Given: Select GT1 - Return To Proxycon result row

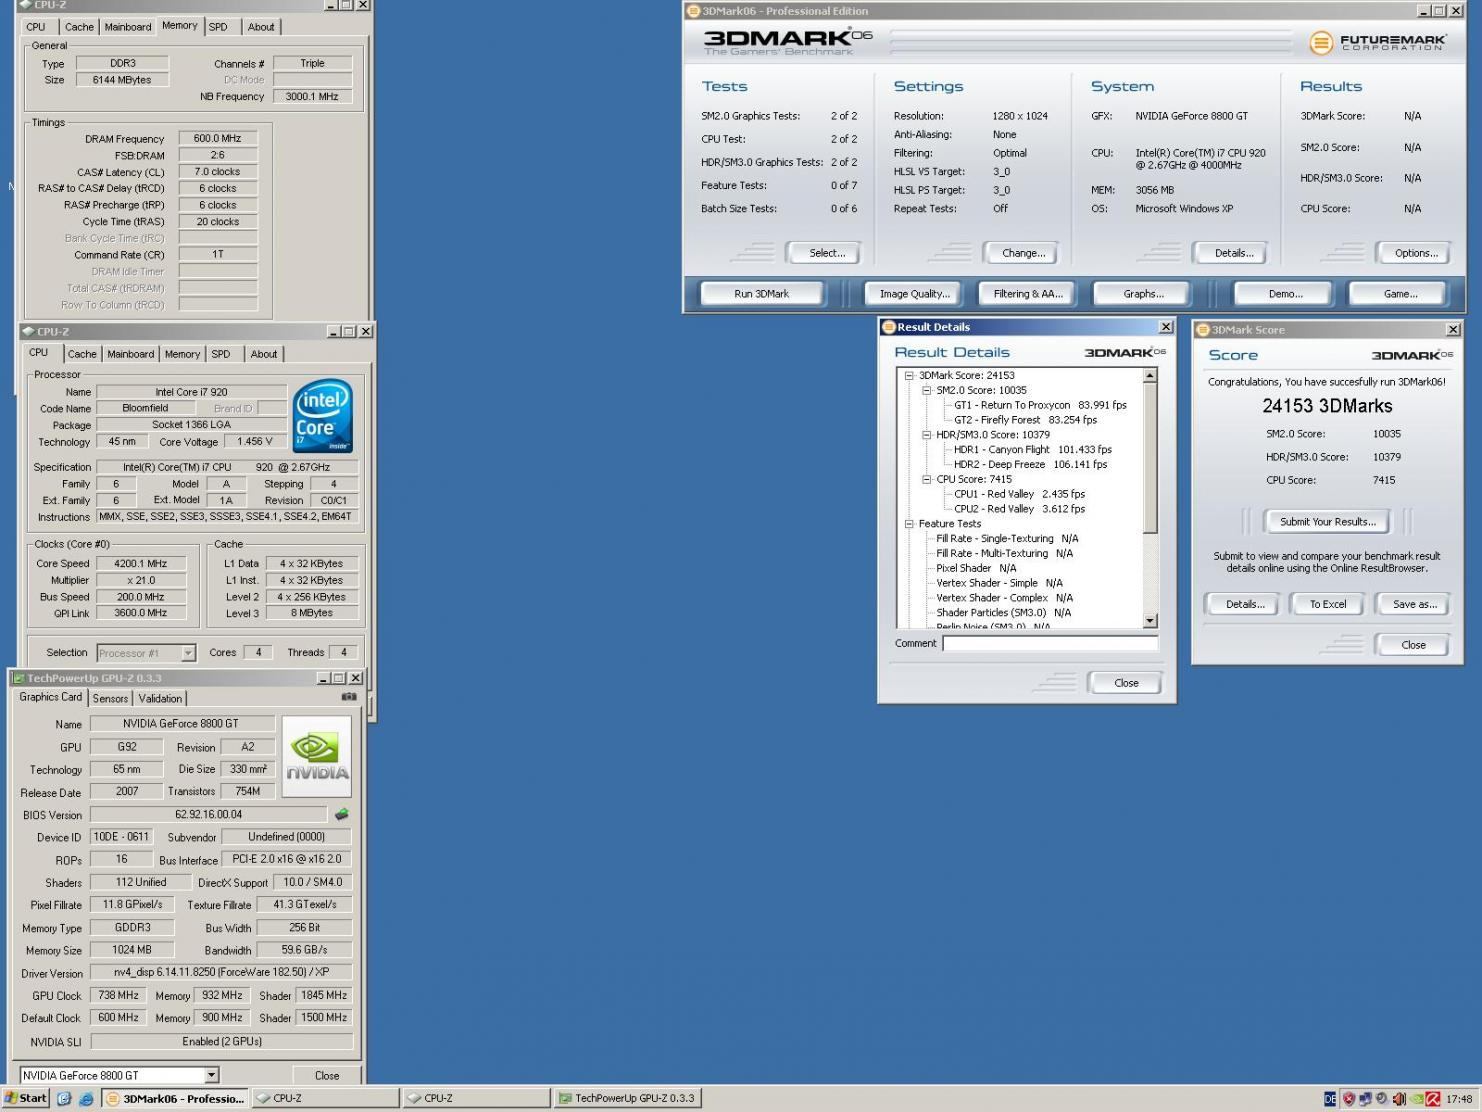Looking at the screenshot, I should tap(1040, 405).
